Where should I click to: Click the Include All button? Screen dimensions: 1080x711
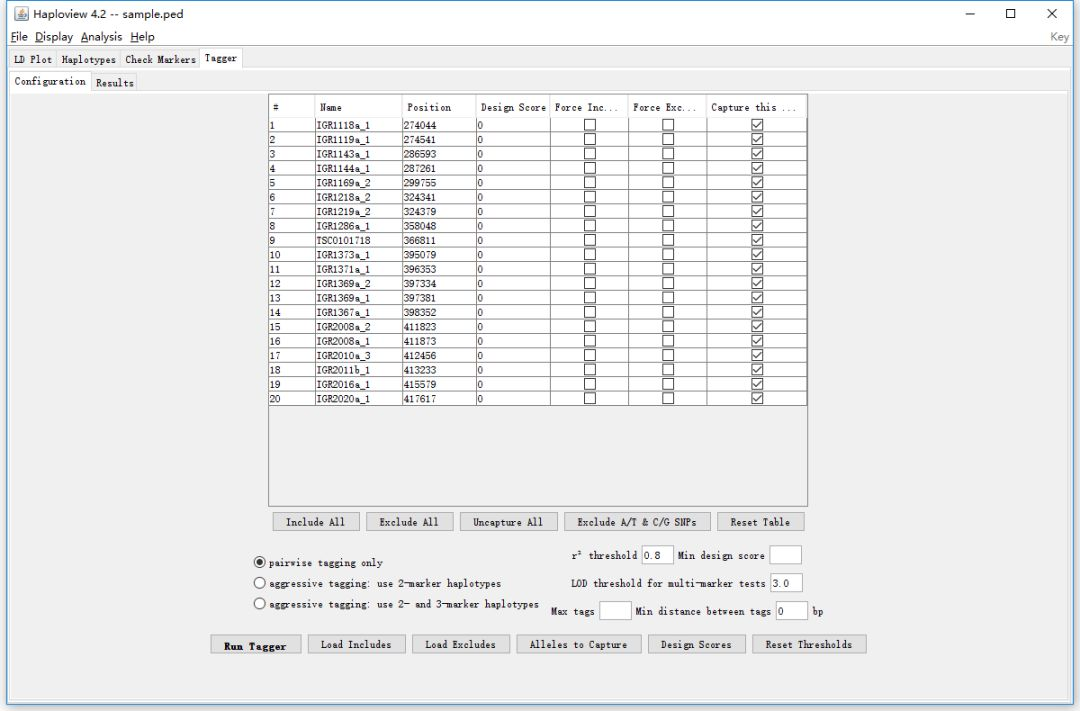click(315, 522)
